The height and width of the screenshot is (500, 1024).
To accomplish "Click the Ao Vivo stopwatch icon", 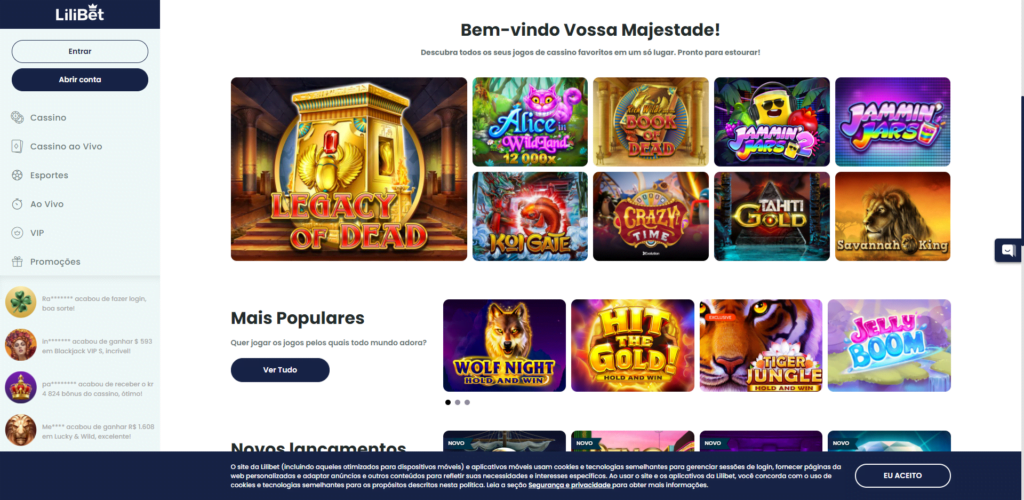I will [17, 204].
